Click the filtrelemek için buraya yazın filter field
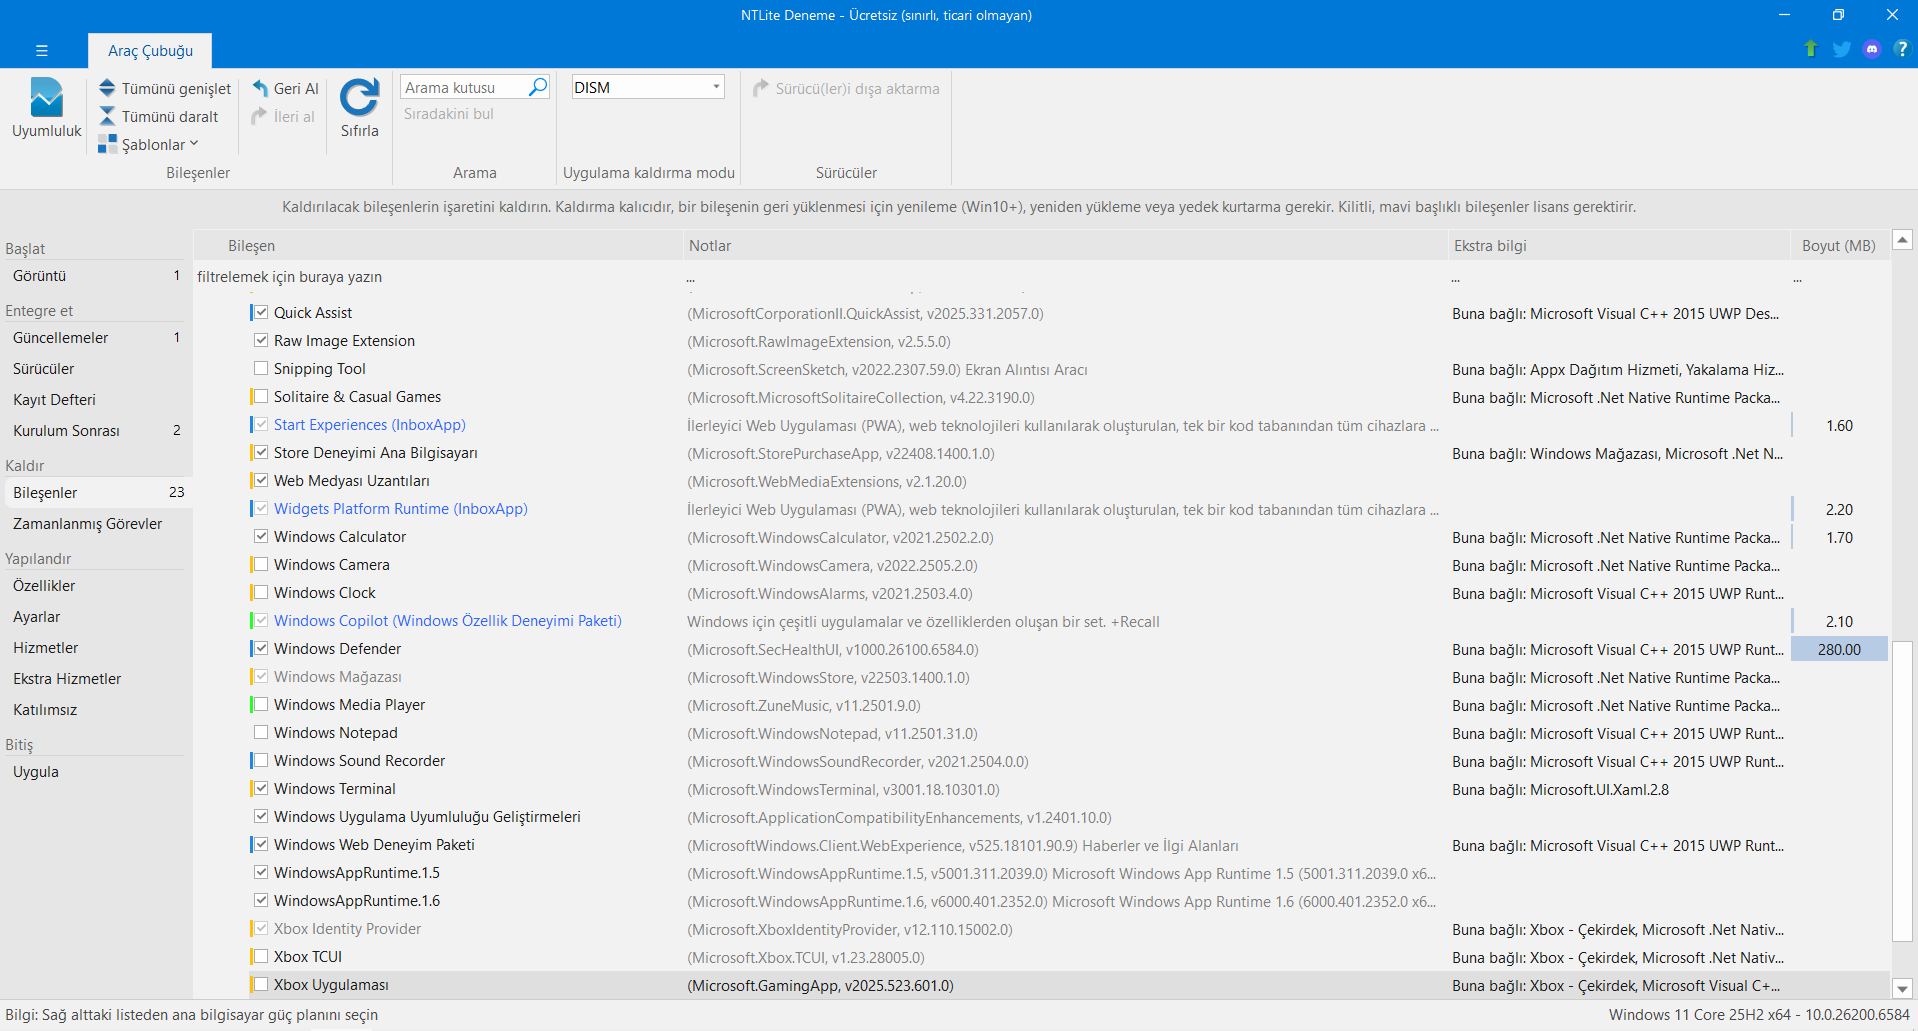The image size is (1918, 1031). pyautogui.click(x=438, y=277)
